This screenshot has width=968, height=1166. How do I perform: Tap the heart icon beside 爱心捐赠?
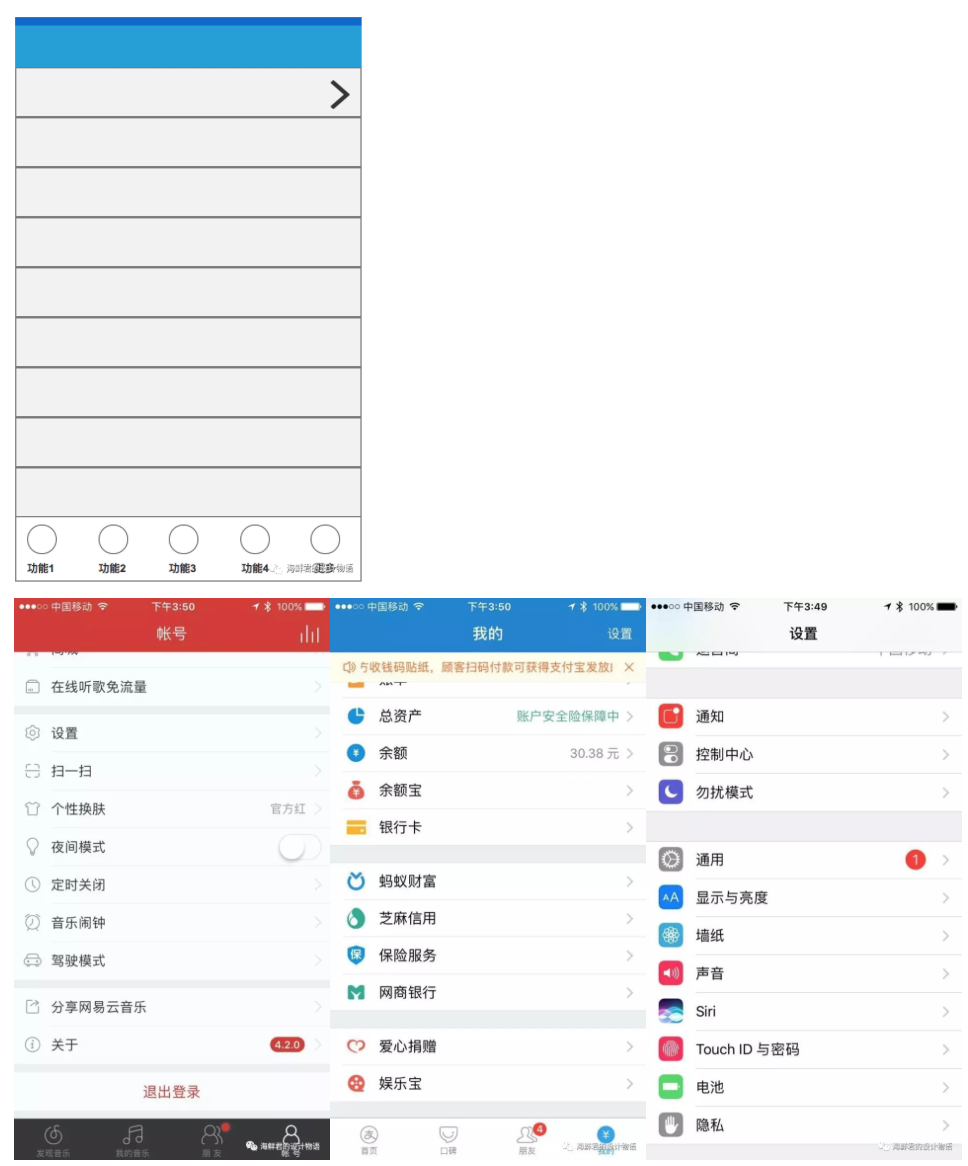coord(356,1046)
